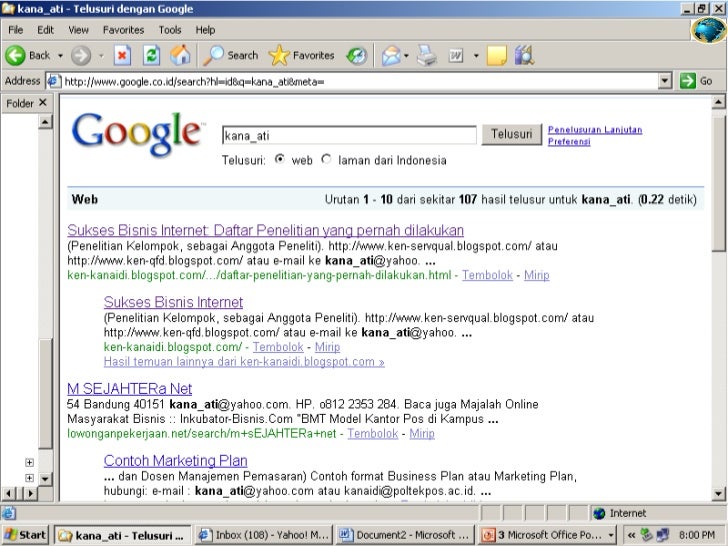This screenshot has width=728, height=546.
Task: Go to the Home page icon
Action: click(180, 55)
